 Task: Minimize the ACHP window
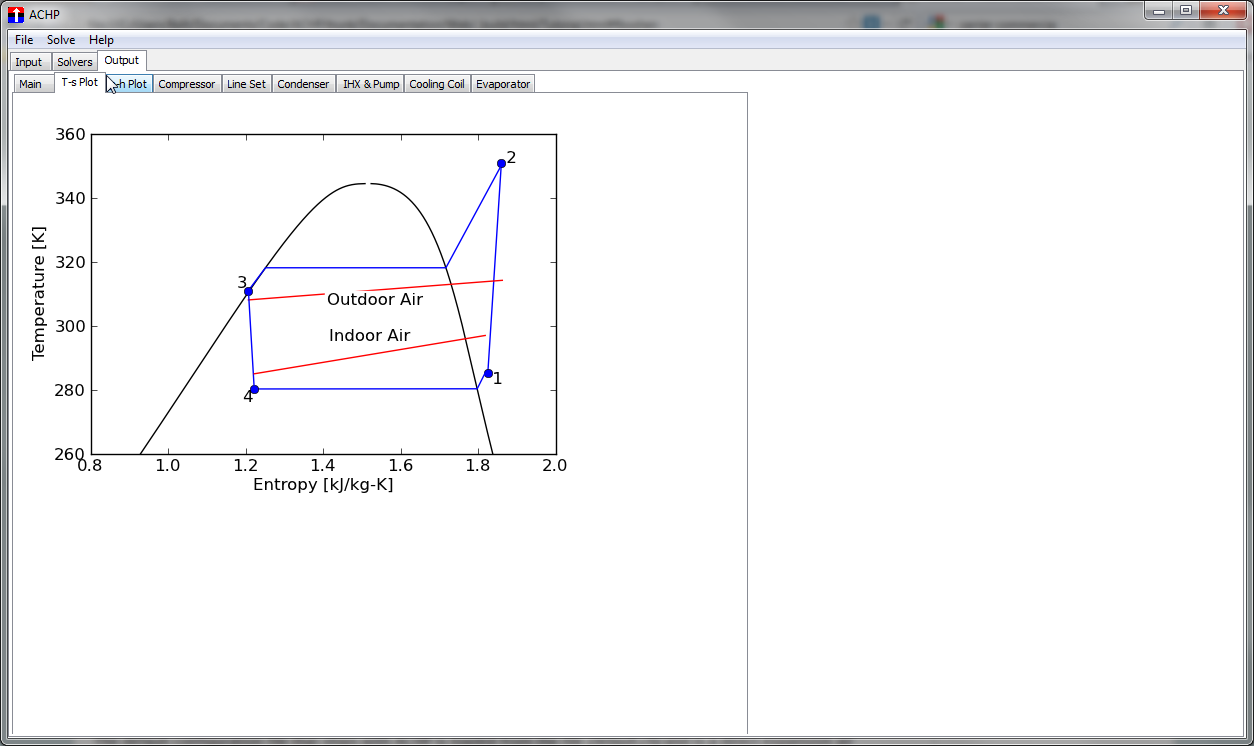click(x=1159, y=10)
